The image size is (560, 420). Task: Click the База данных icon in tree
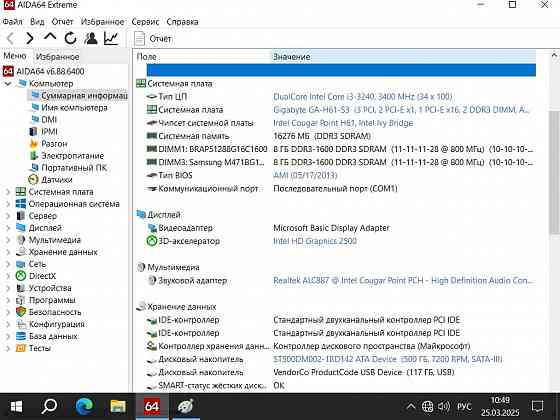[21, 336]
